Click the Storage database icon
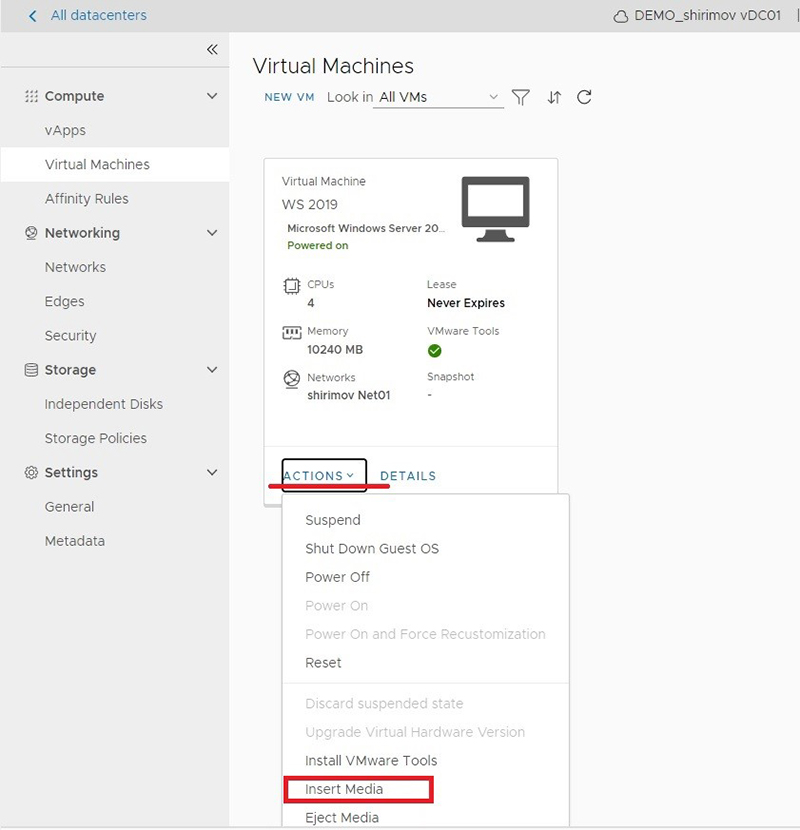The height and width of the screenshot is (830, 800). pyautogui.click(x=31, y=370)
